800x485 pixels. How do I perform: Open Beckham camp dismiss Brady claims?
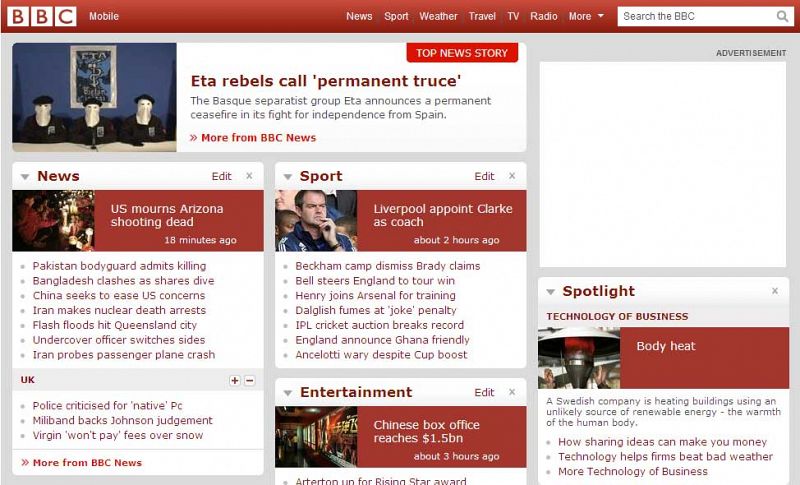388,266
